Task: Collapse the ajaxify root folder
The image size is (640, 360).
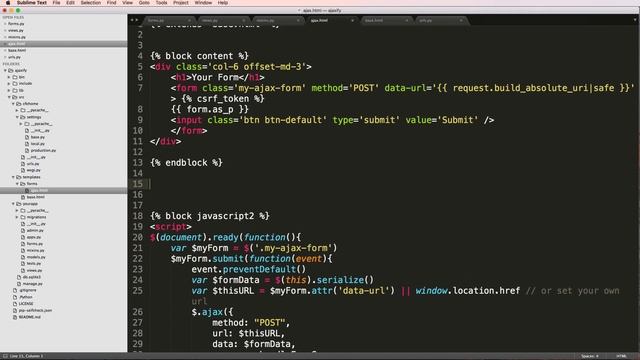Action: pyautogui.click(x=5, y=71)
